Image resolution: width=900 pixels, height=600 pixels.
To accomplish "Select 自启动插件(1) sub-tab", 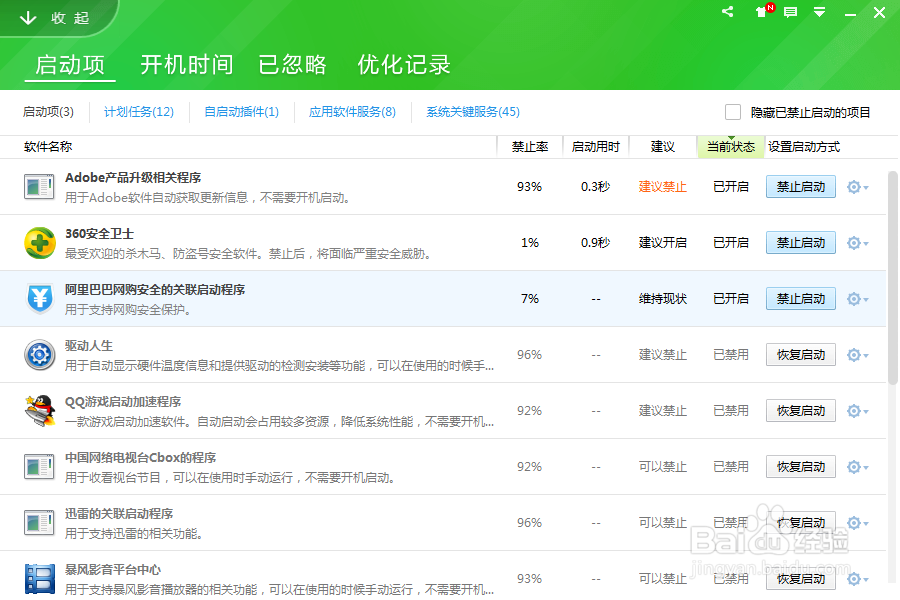I will click(242, 111).
